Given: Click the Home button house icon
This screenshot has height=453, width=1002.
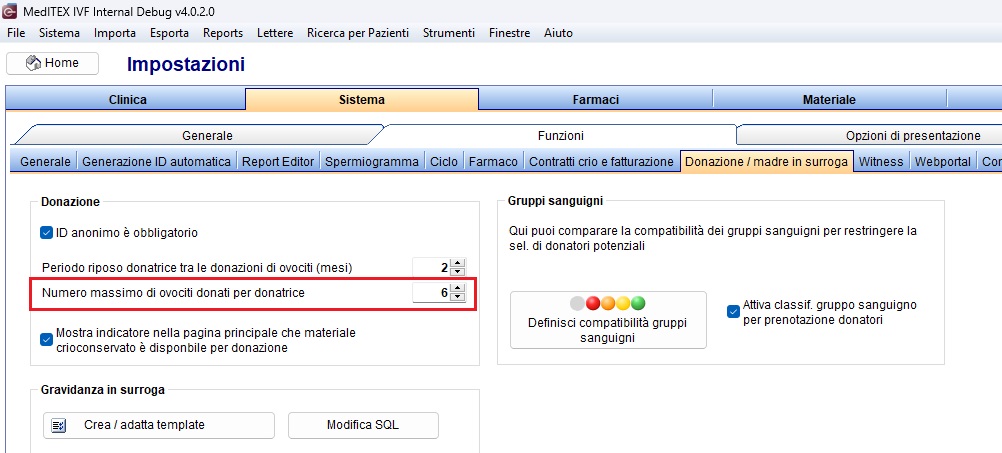Looking at the screenshot, I should (x=33, y=63).
